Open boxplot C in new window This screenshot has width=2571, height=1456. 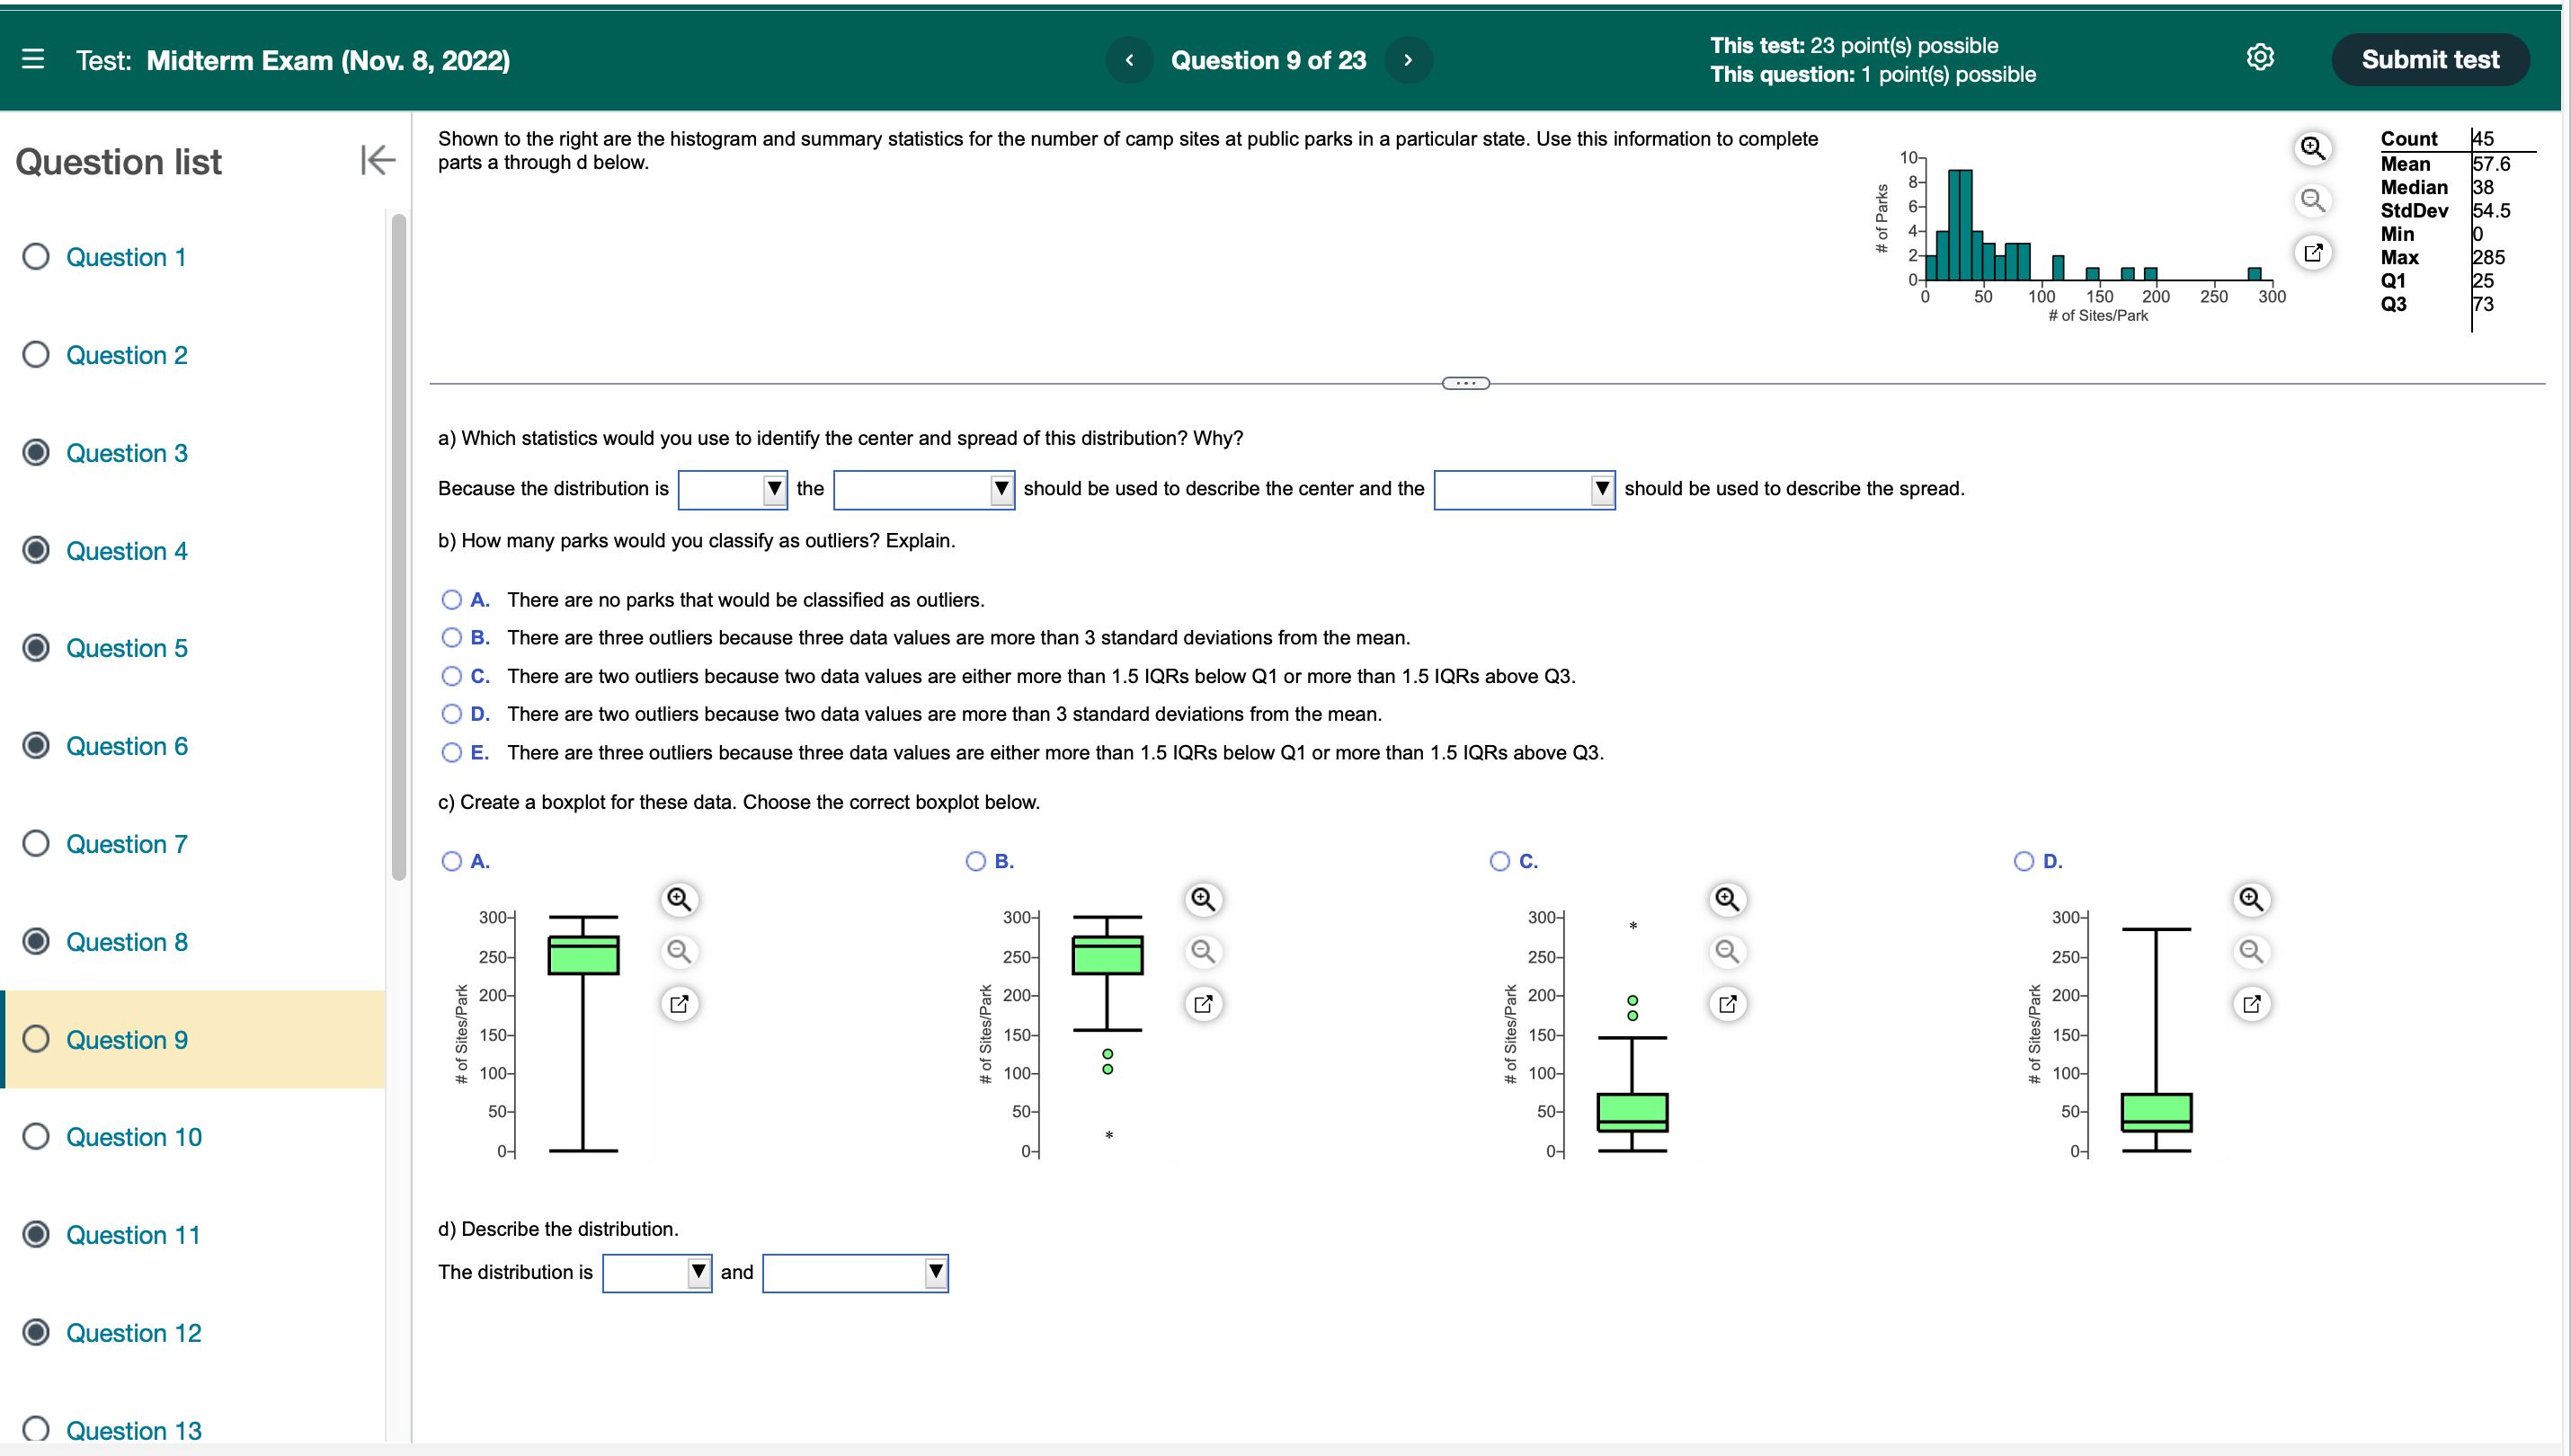point(1727,1003)
